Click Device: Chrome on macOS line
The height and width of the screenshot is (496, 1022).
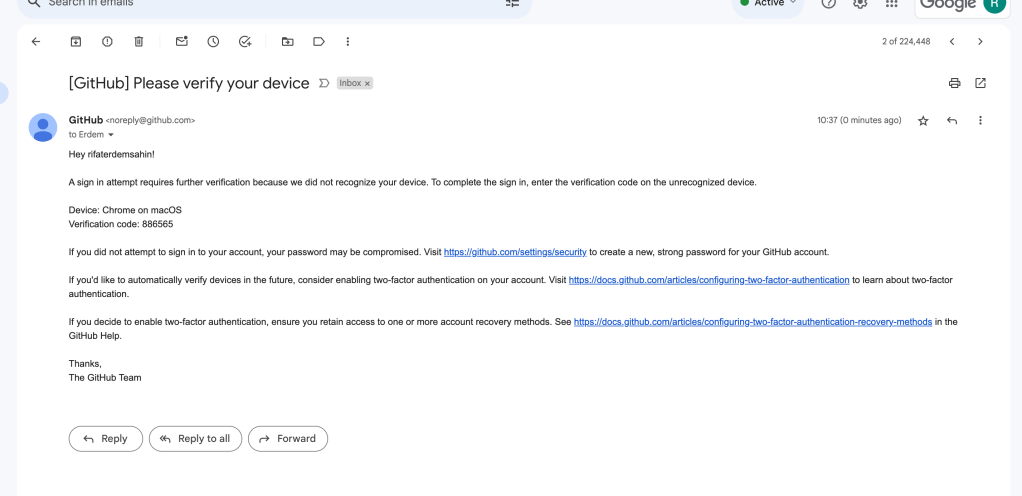125,211
